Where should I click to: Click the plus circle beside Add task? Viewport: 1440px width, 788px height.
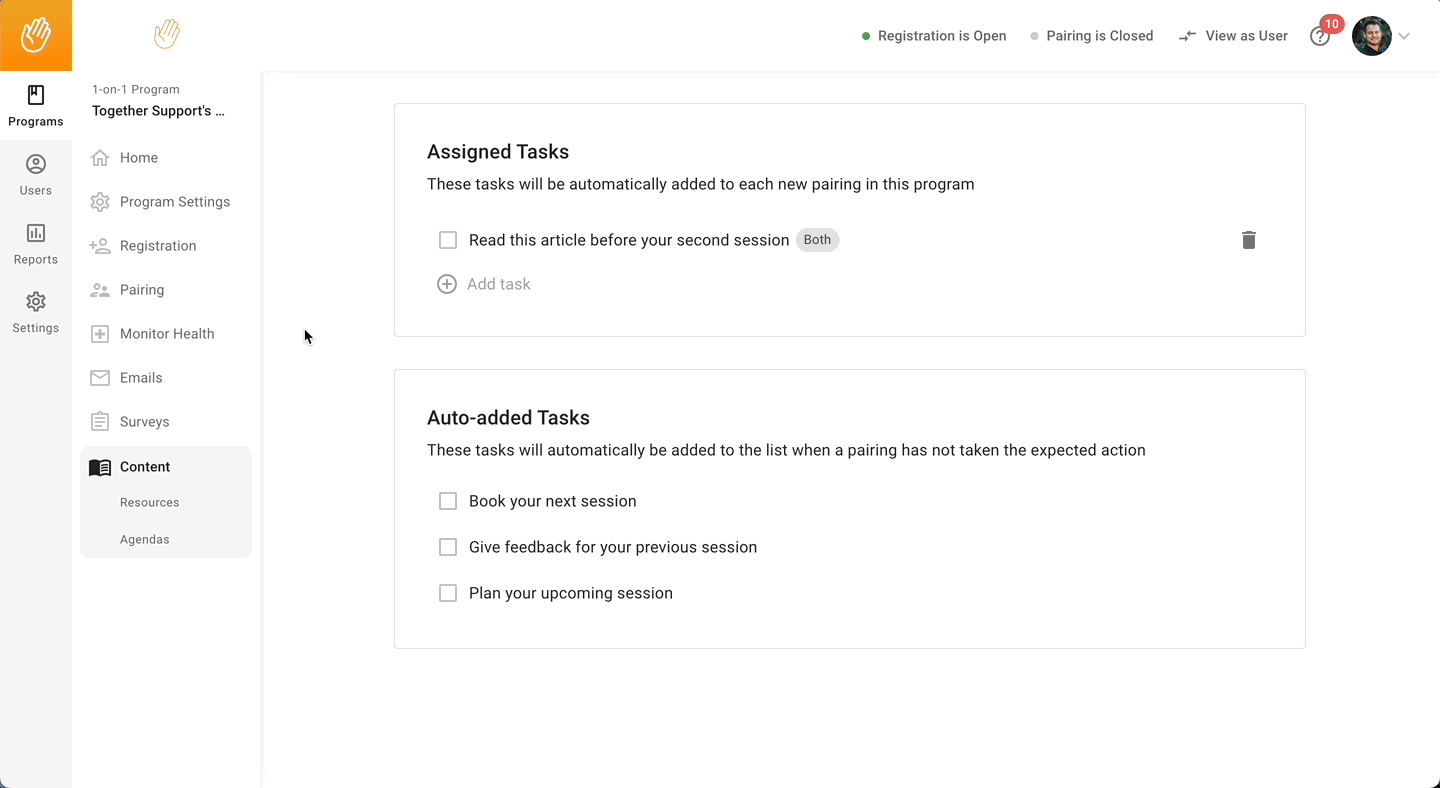447,284
